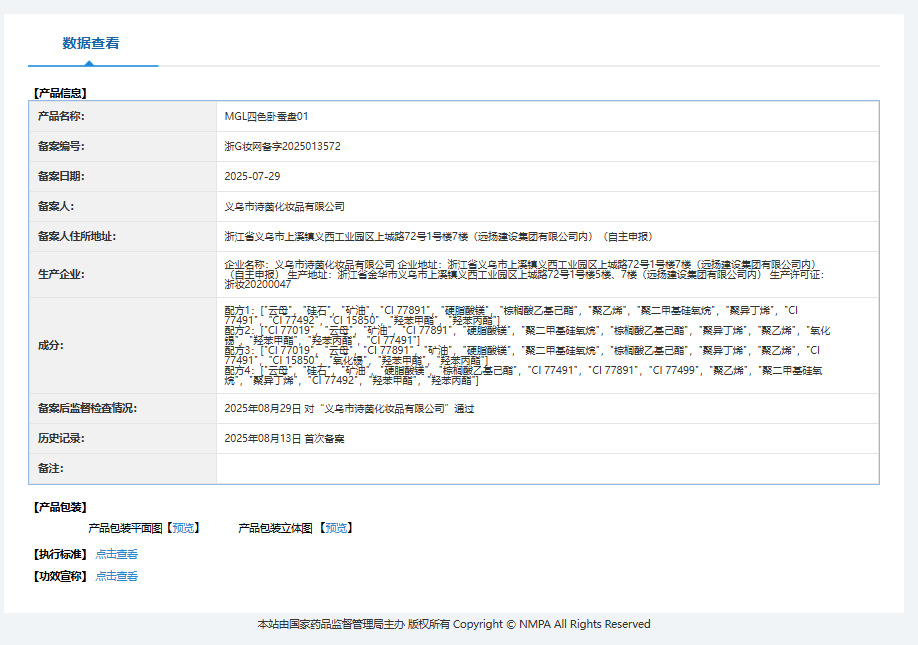
Task: Select the 产品名称 row label
Action: point(61,116)
